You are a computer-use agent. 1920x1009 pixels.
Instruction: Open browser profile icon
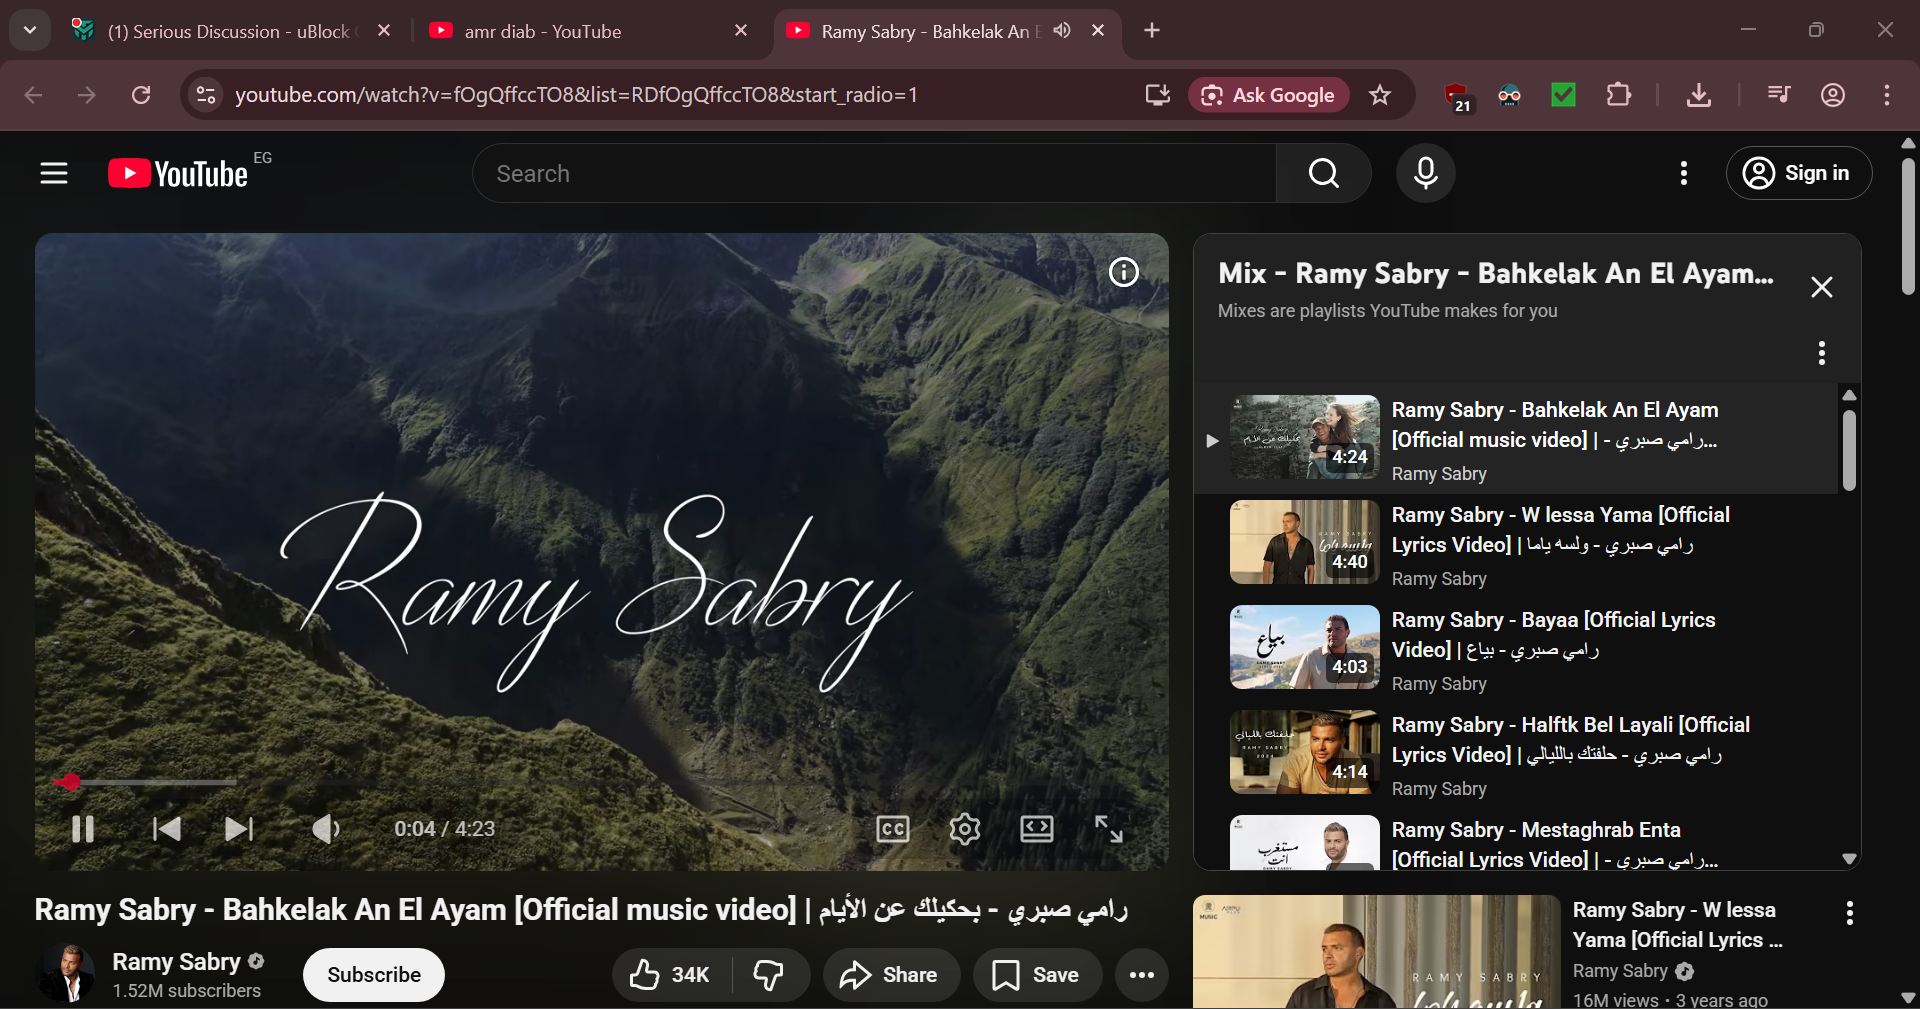coord(1833,95)
